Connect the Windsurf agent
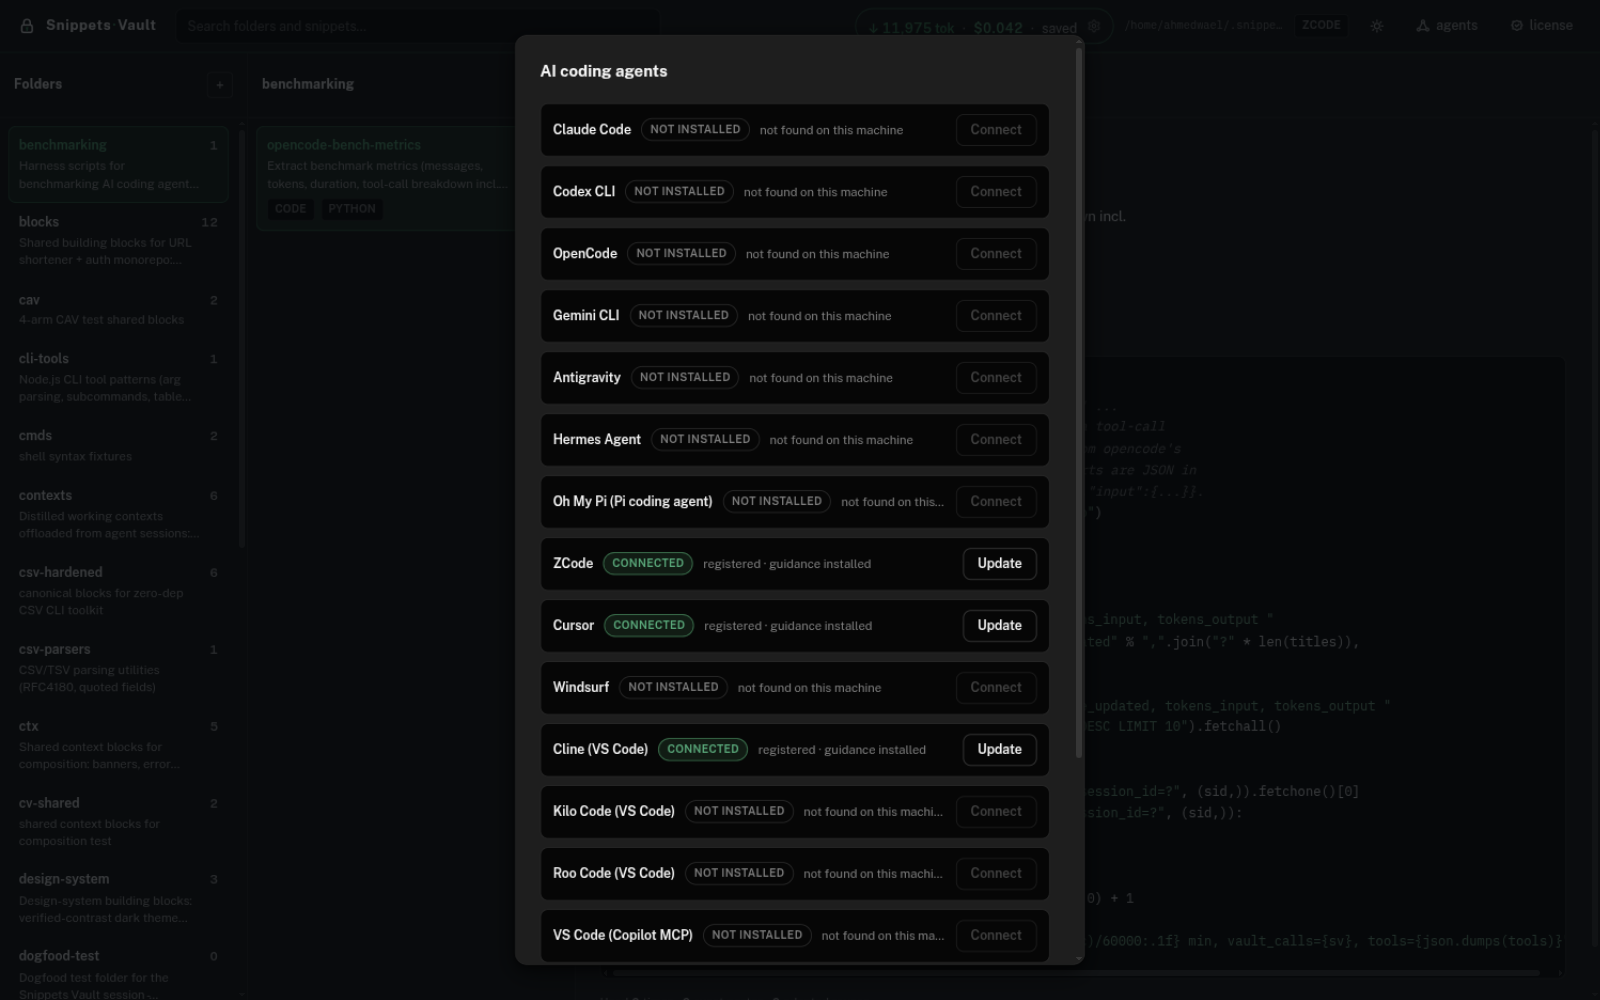Image resolution: width=1600 pixels, height=1000 pixels. click(x=996, y=688)
